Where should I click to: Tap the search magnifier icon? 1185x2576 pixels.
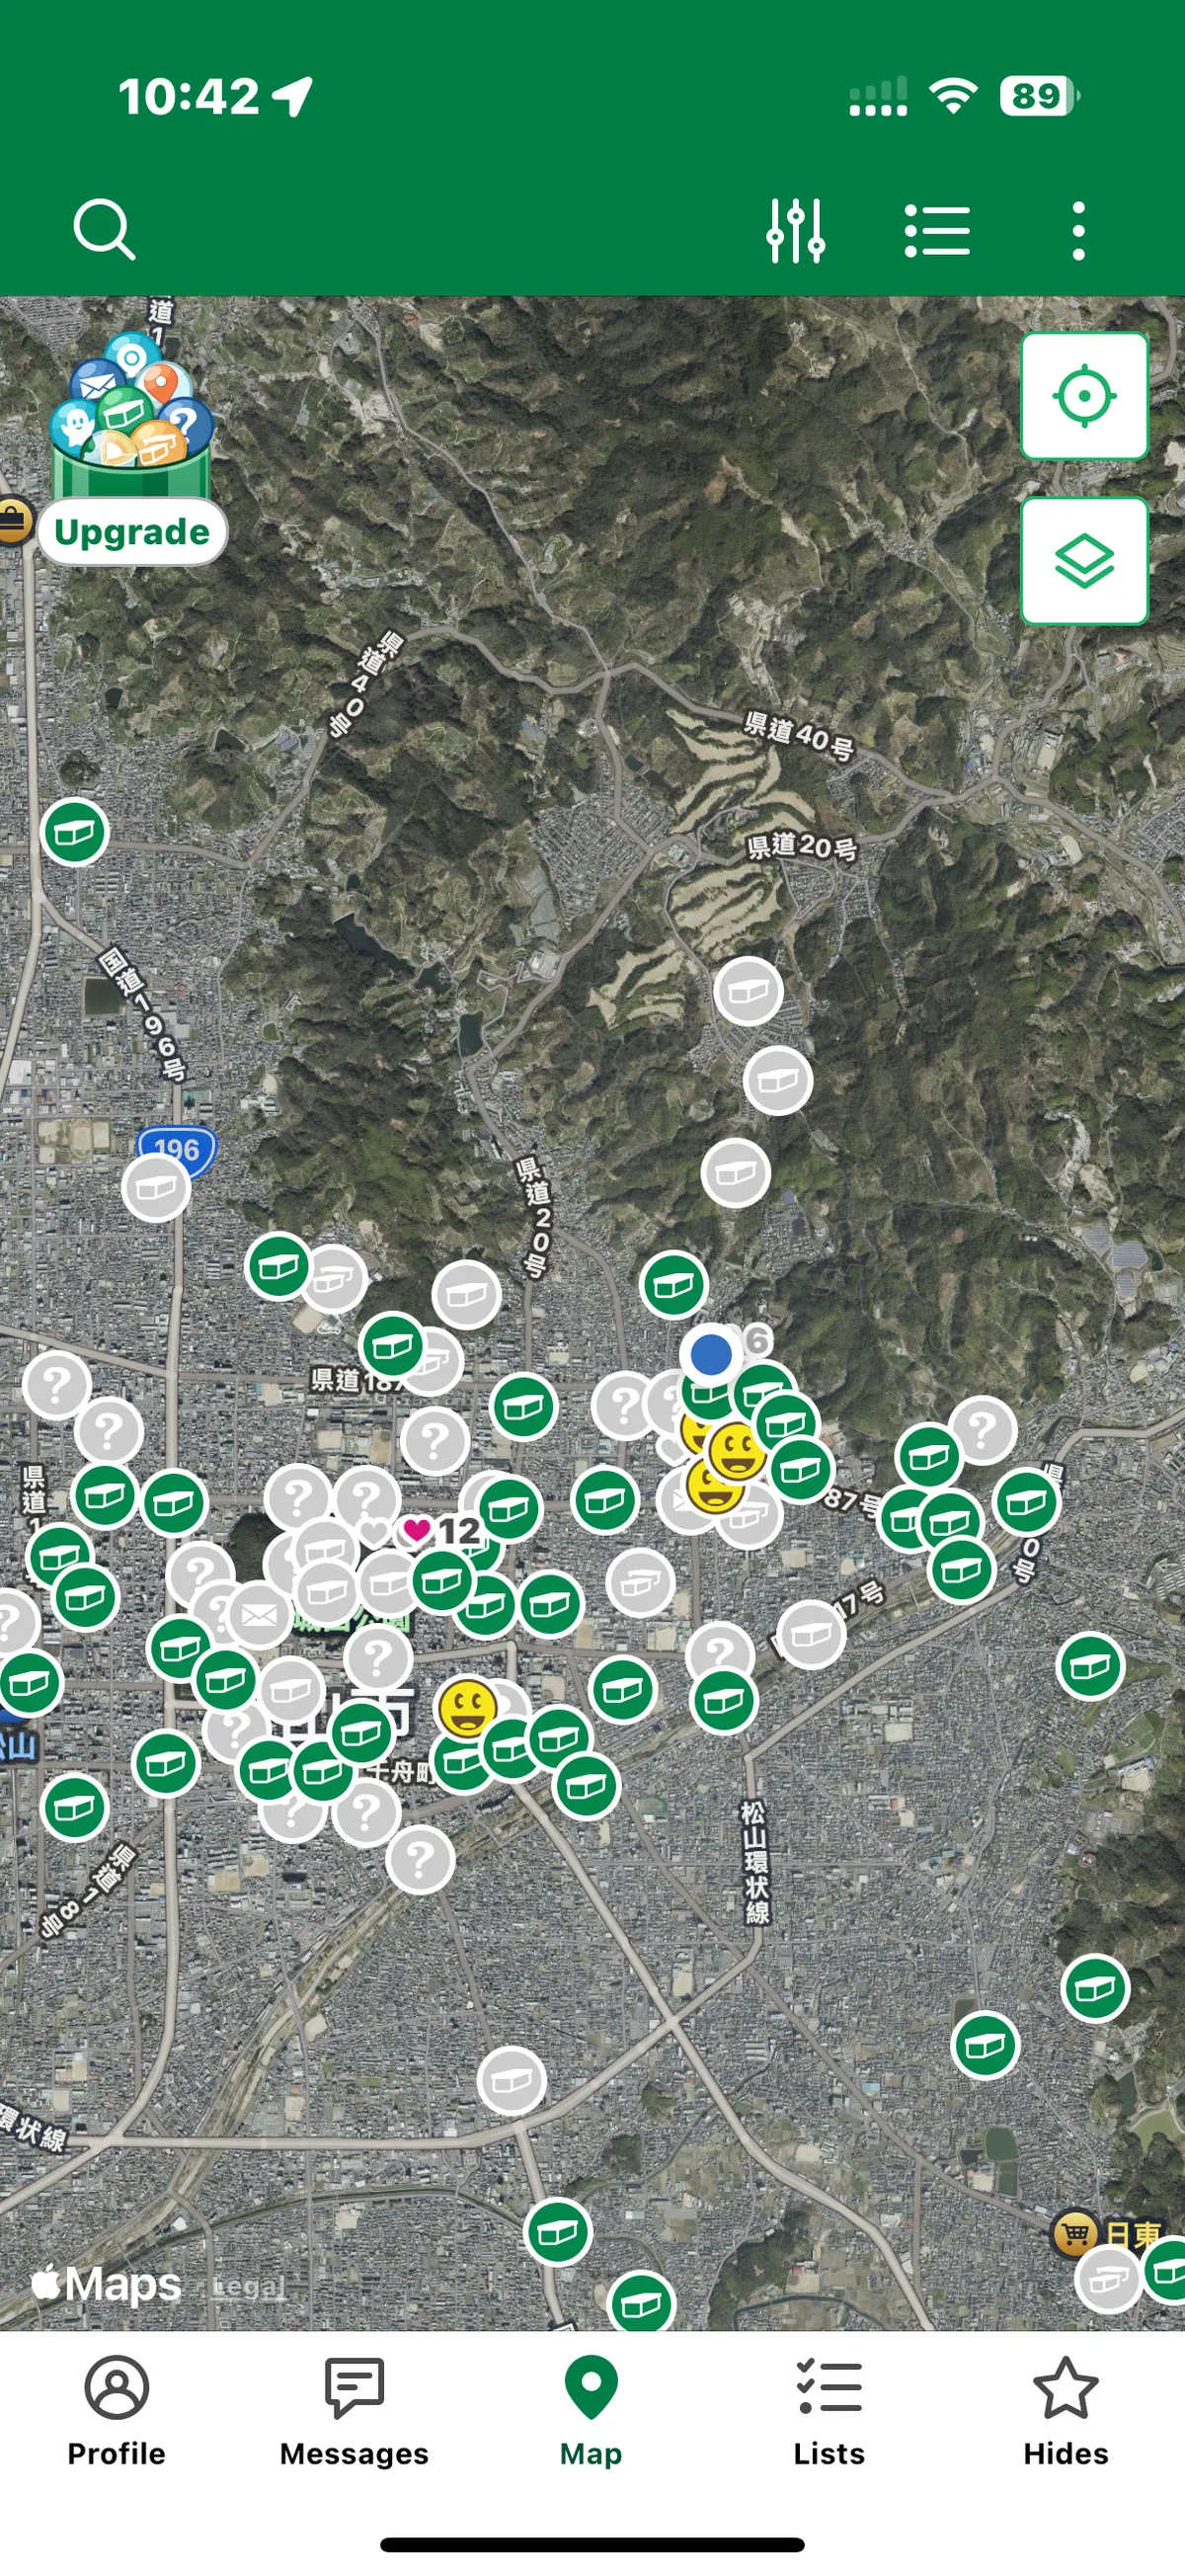click(x=104, y=230)
